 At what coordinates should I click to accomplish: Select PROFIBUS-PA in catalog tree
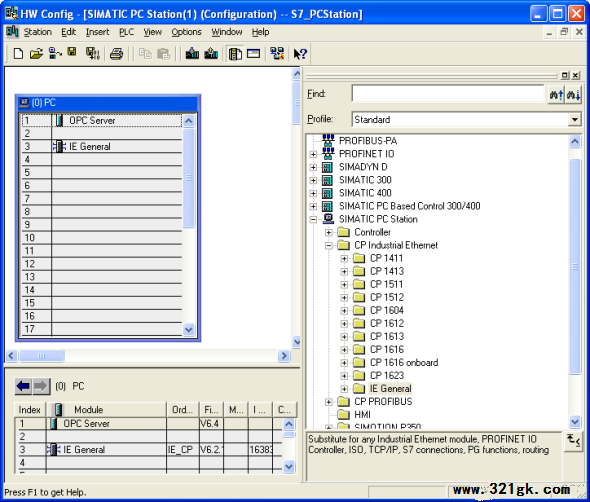pos(368,141)
